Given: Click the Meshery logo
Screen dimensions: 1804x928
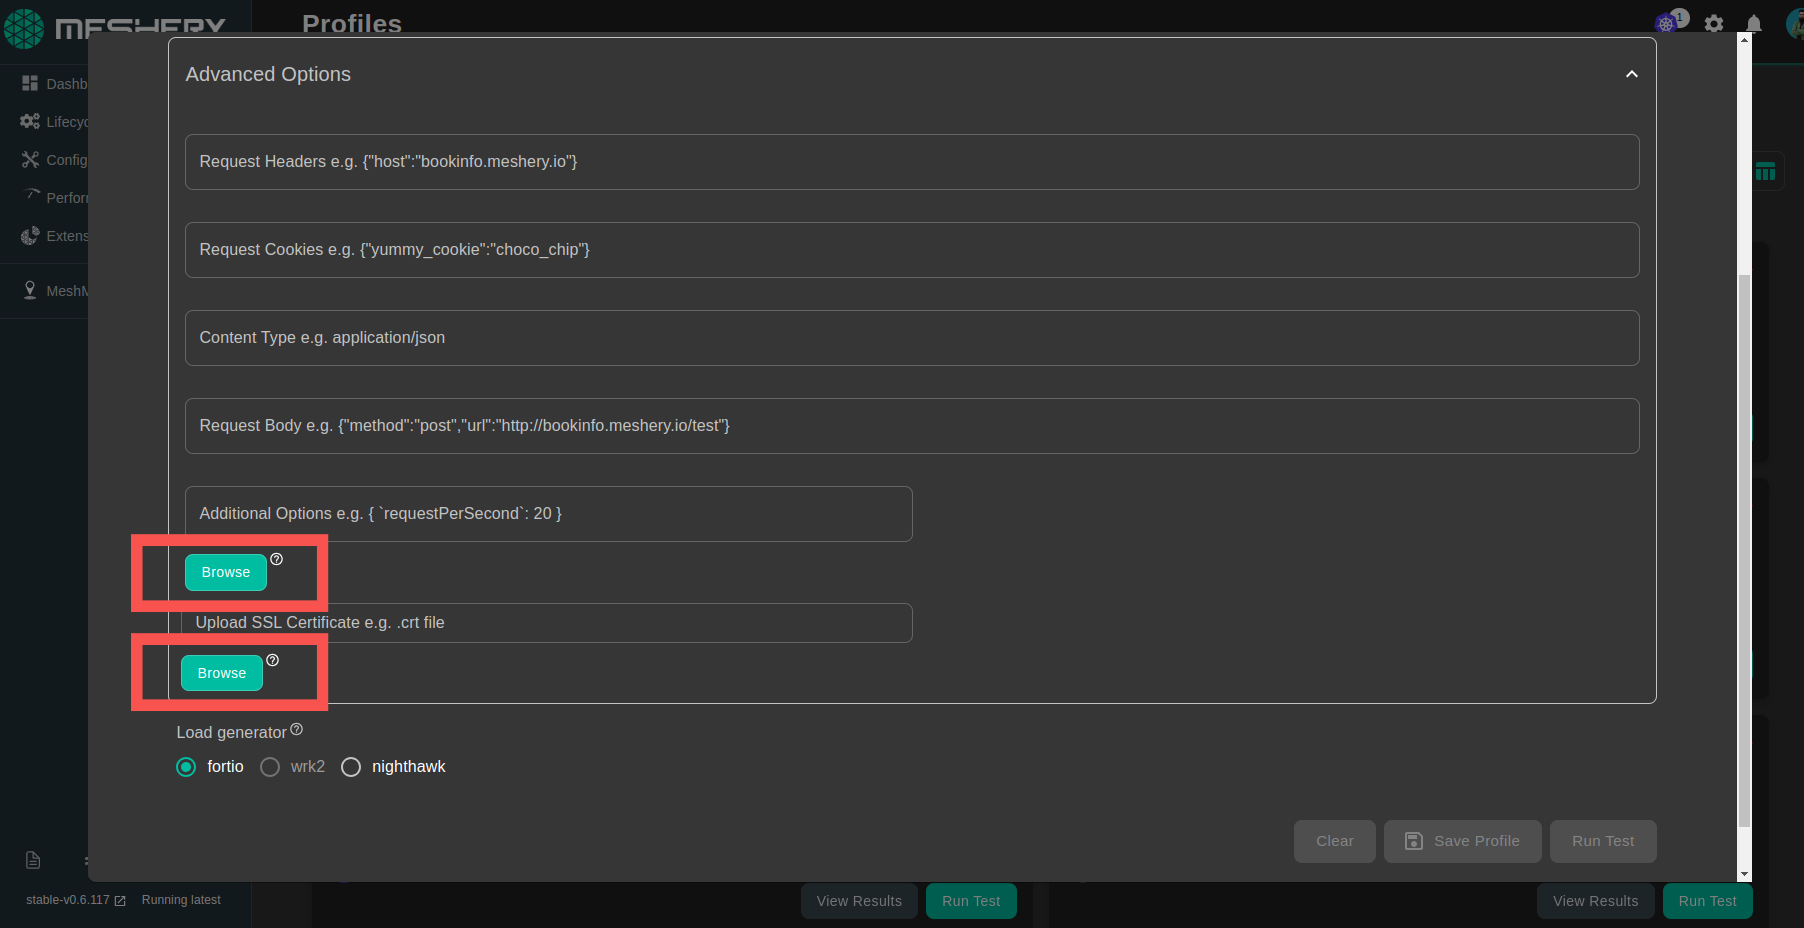Looking at the screenshot, I should 24,29.
